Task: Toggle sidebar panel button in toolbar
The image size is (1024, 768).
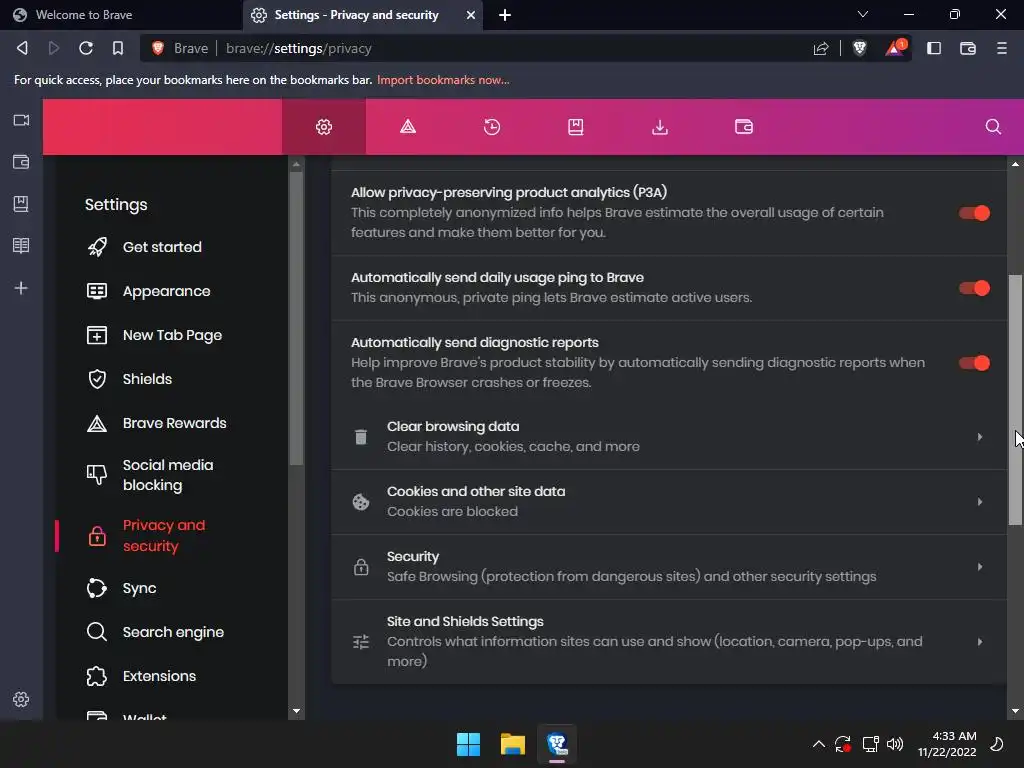Action: point(934,48)
